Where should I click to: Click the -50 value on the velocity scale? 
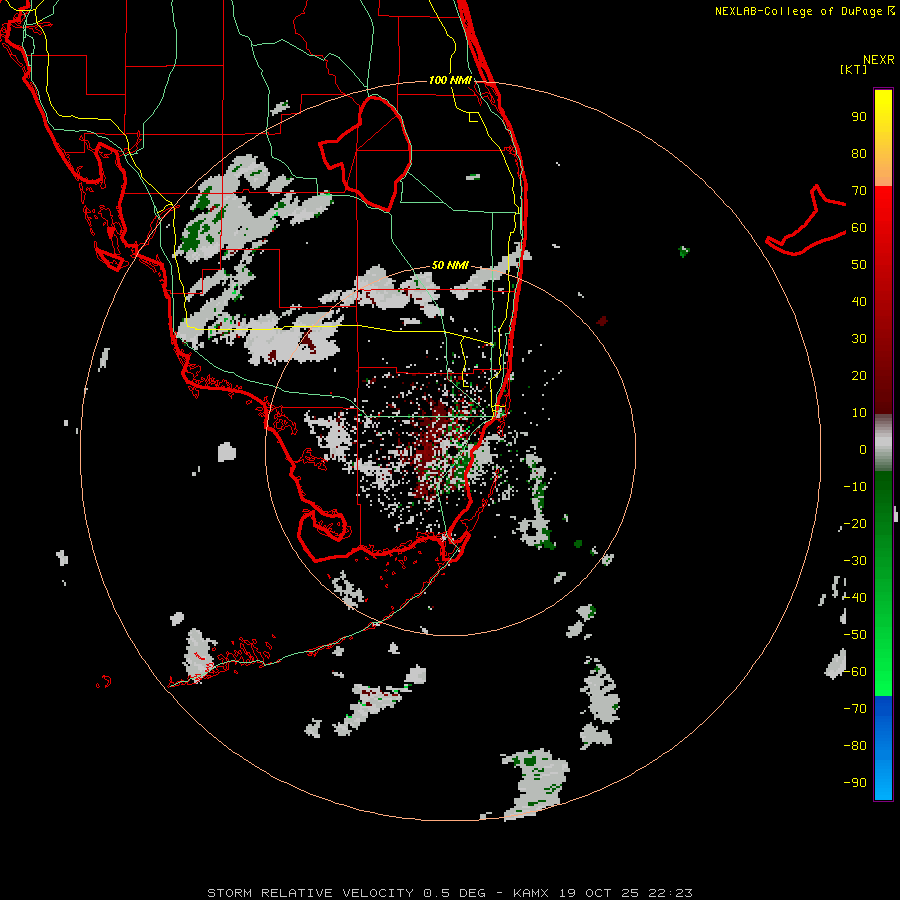(x=855, y=635)
